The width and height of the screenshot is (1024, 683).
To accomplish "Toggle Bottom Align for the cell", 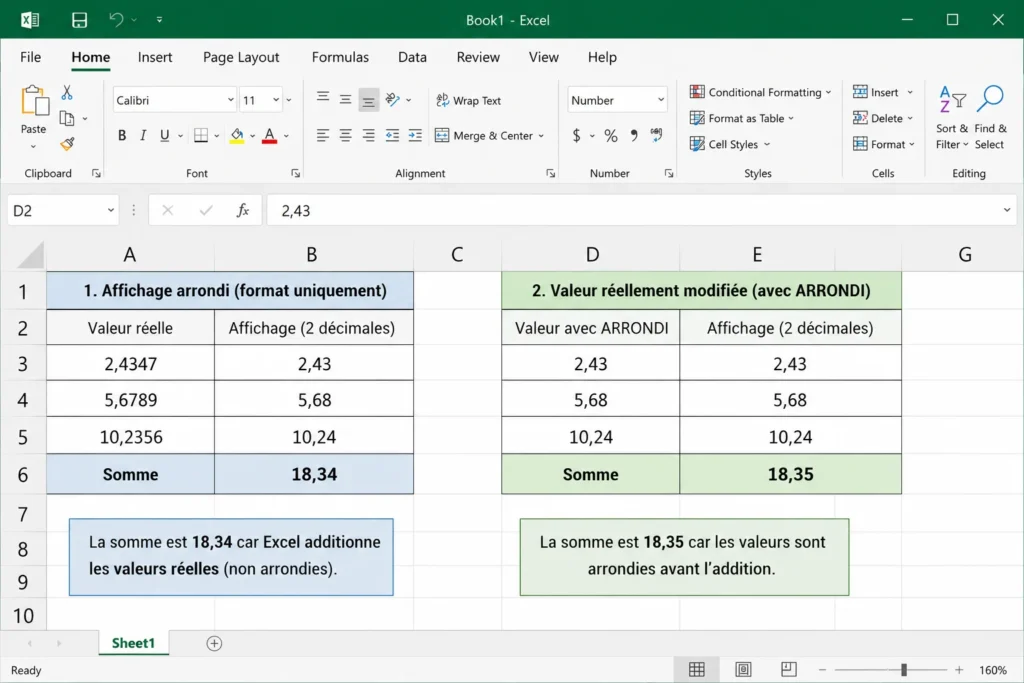I will pyautogui.click(x=369, y=100).
